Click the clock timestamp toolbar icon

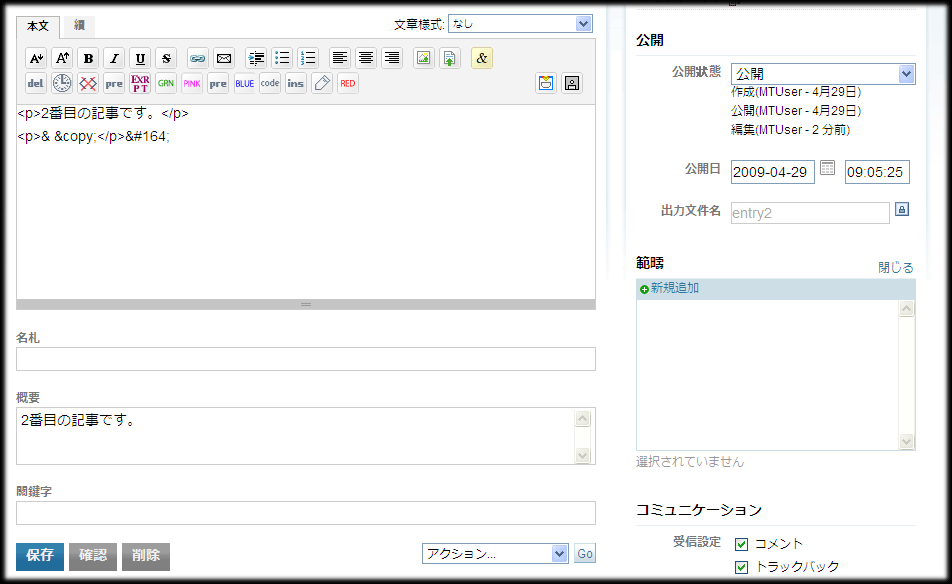tap(62, 83)
